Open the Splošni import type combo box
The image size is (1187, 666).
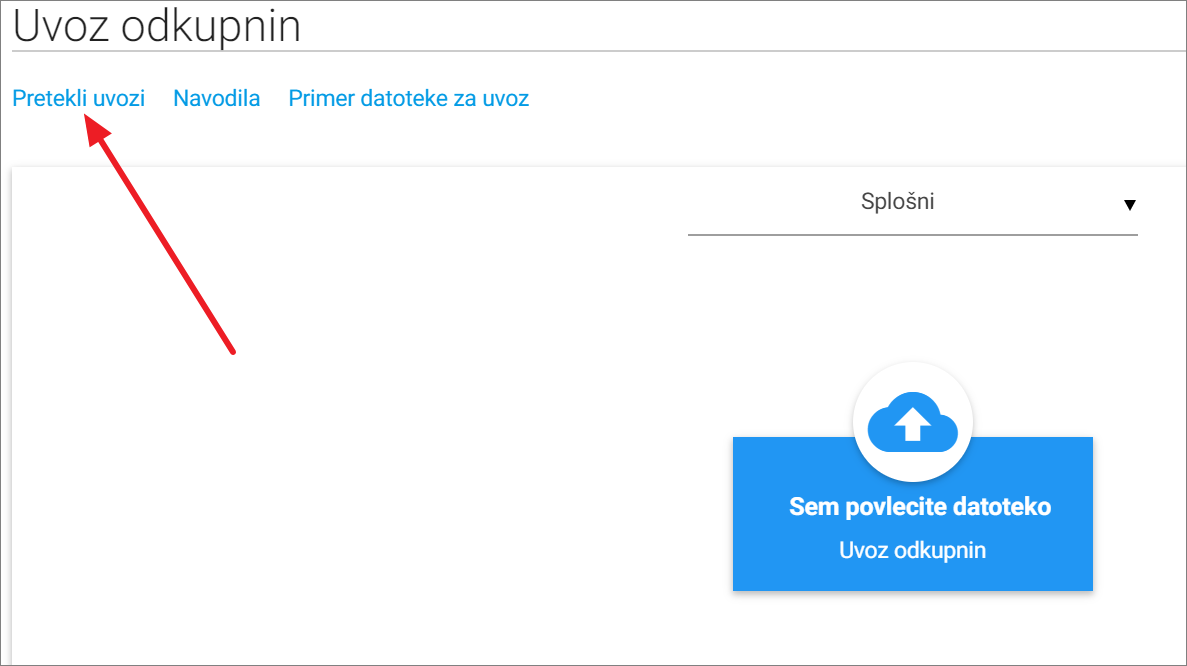click(x=912, y=203)
